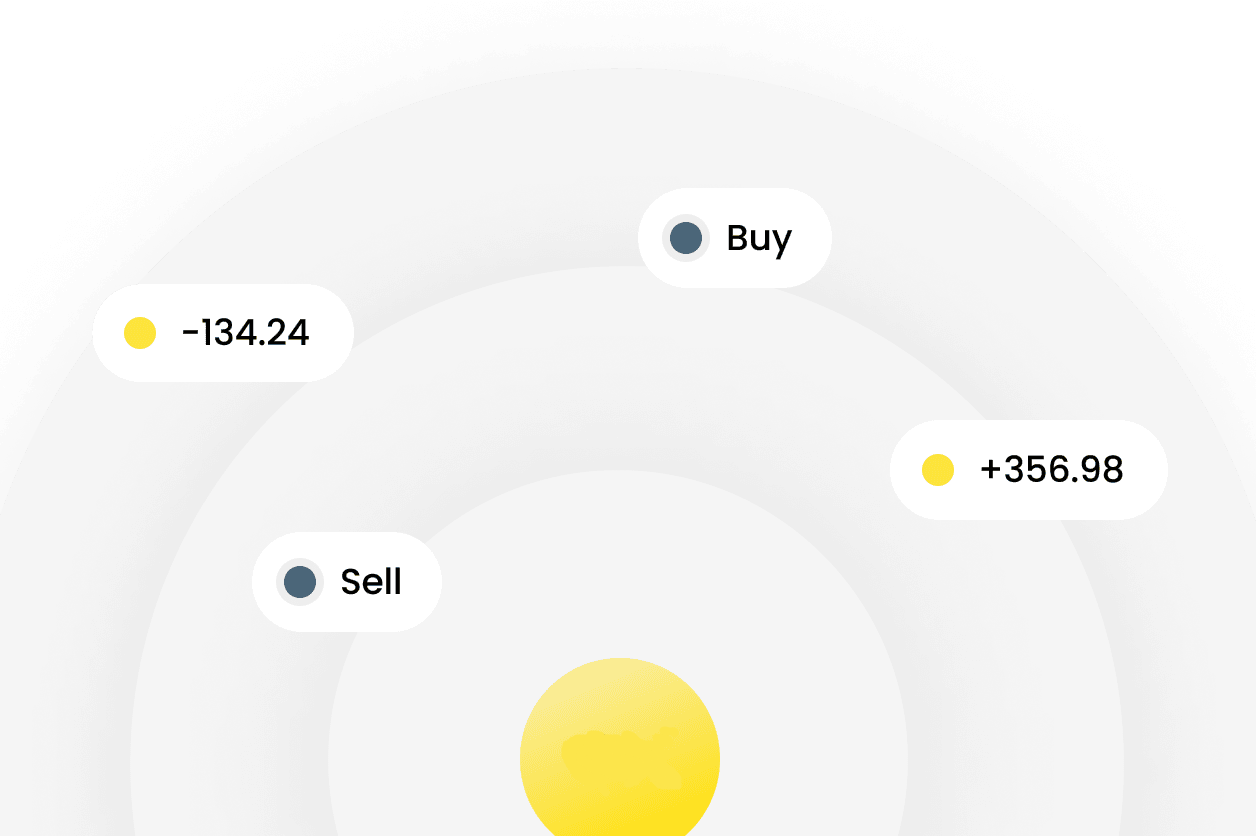Click the blue-gray dot beside Buy

(686, 238)
